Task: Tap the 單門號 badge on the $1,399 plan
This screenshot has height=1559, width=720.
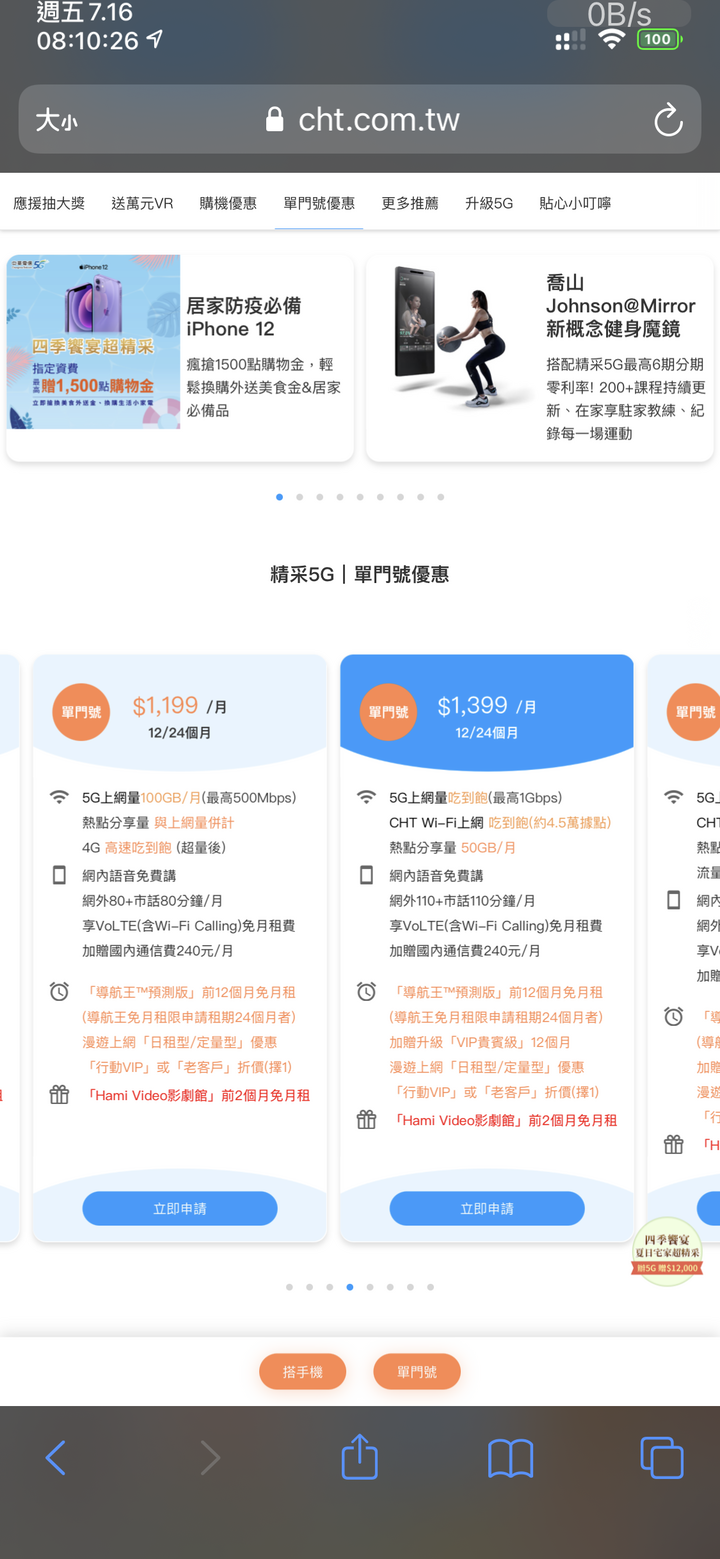Action: 388,712
